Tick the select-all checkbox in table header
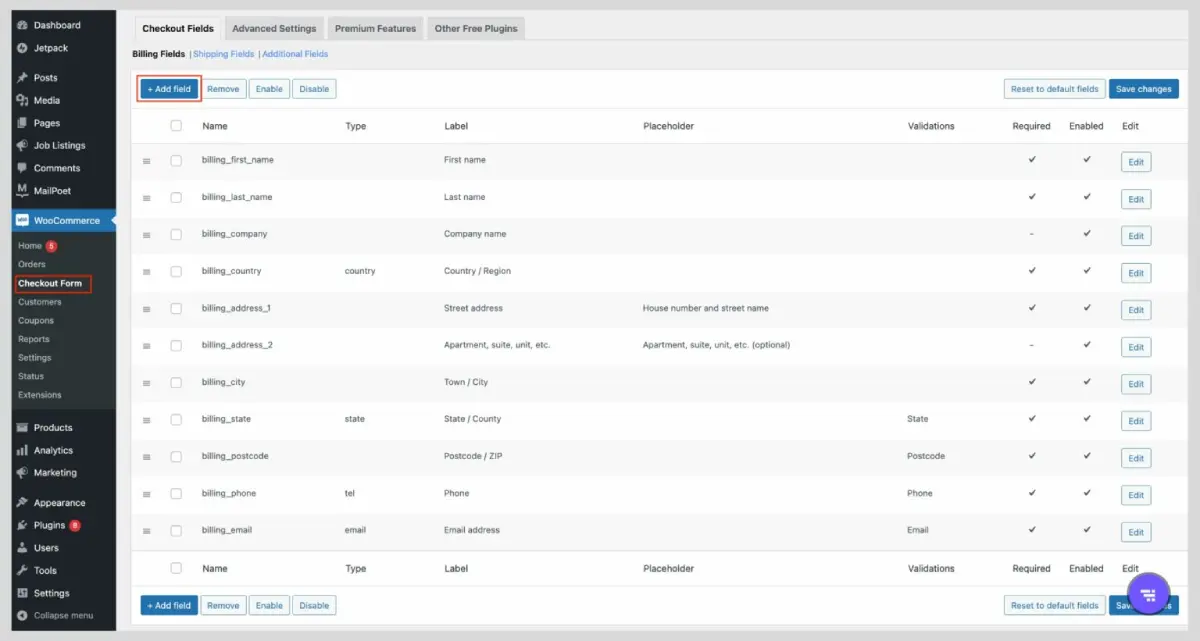The width and height of the screenshot is (1200, 641). (x=176, y=126)
